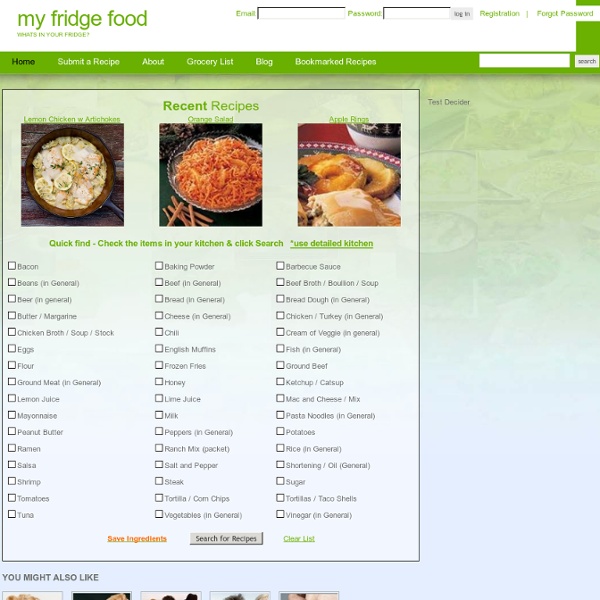
Task: Open the Lemon Chicken w Artichokes photo
Action: pyautogui.click(x=72, y=175)
